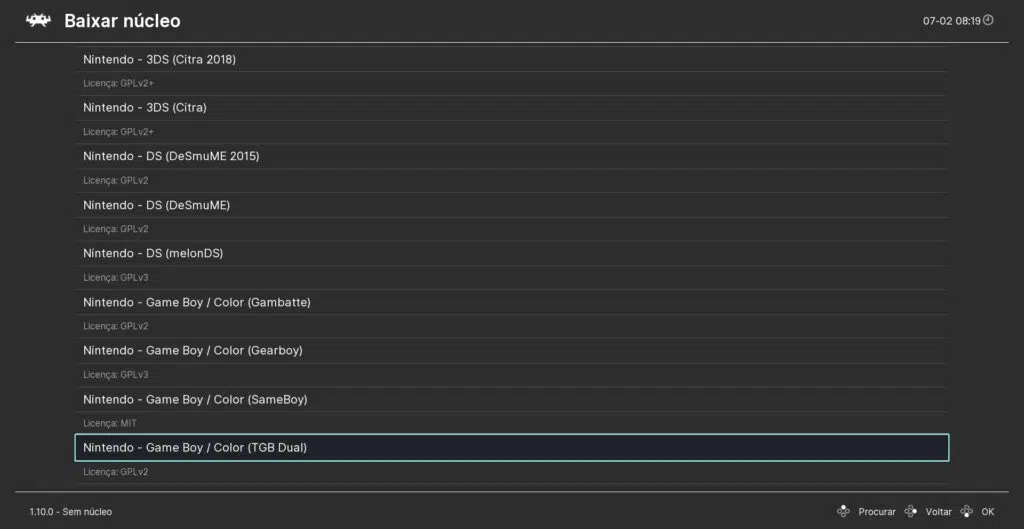Click the gamepad icon next to Procurar
This screenshot has height=529, width=1024.
coord(843,511)
